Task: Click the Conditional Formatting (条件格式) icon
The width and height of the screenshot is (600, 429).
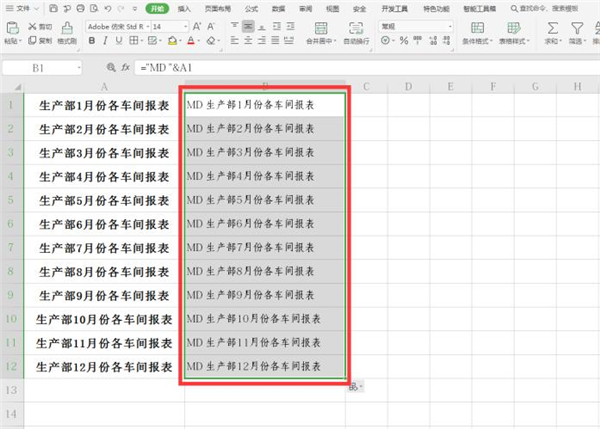Action: [476, 26]
